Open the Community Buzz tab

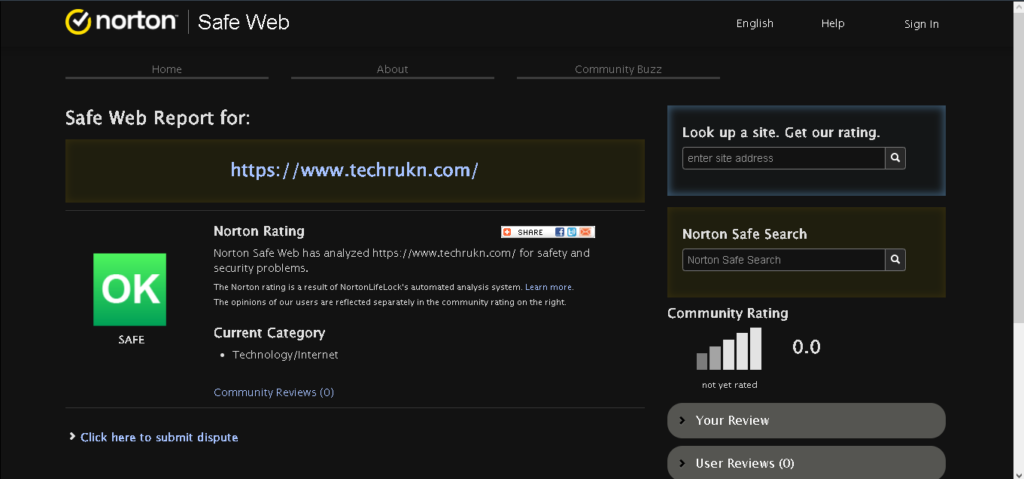618,69
